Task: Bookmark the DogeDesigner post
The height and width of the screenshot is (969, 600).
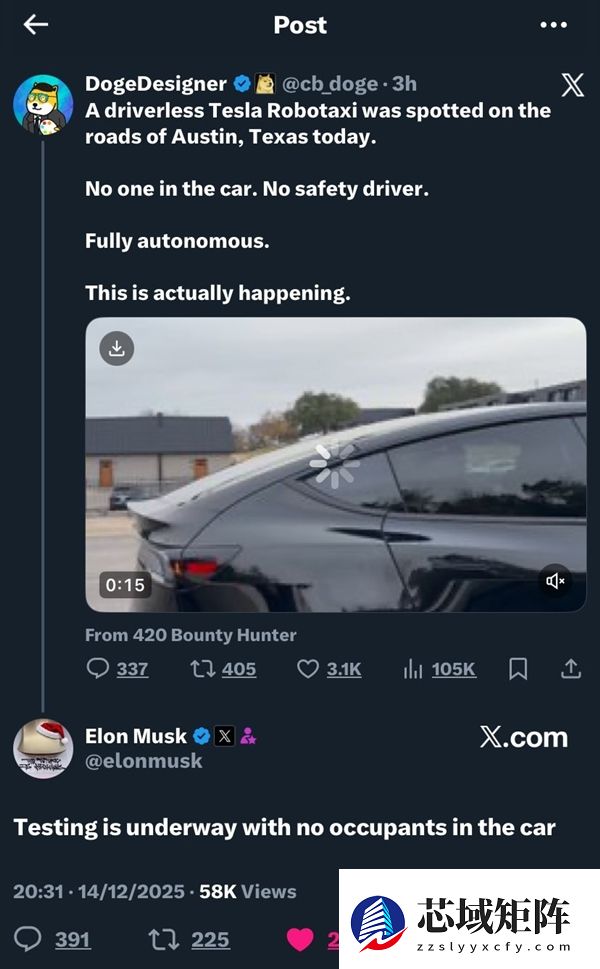Action: 518,669
